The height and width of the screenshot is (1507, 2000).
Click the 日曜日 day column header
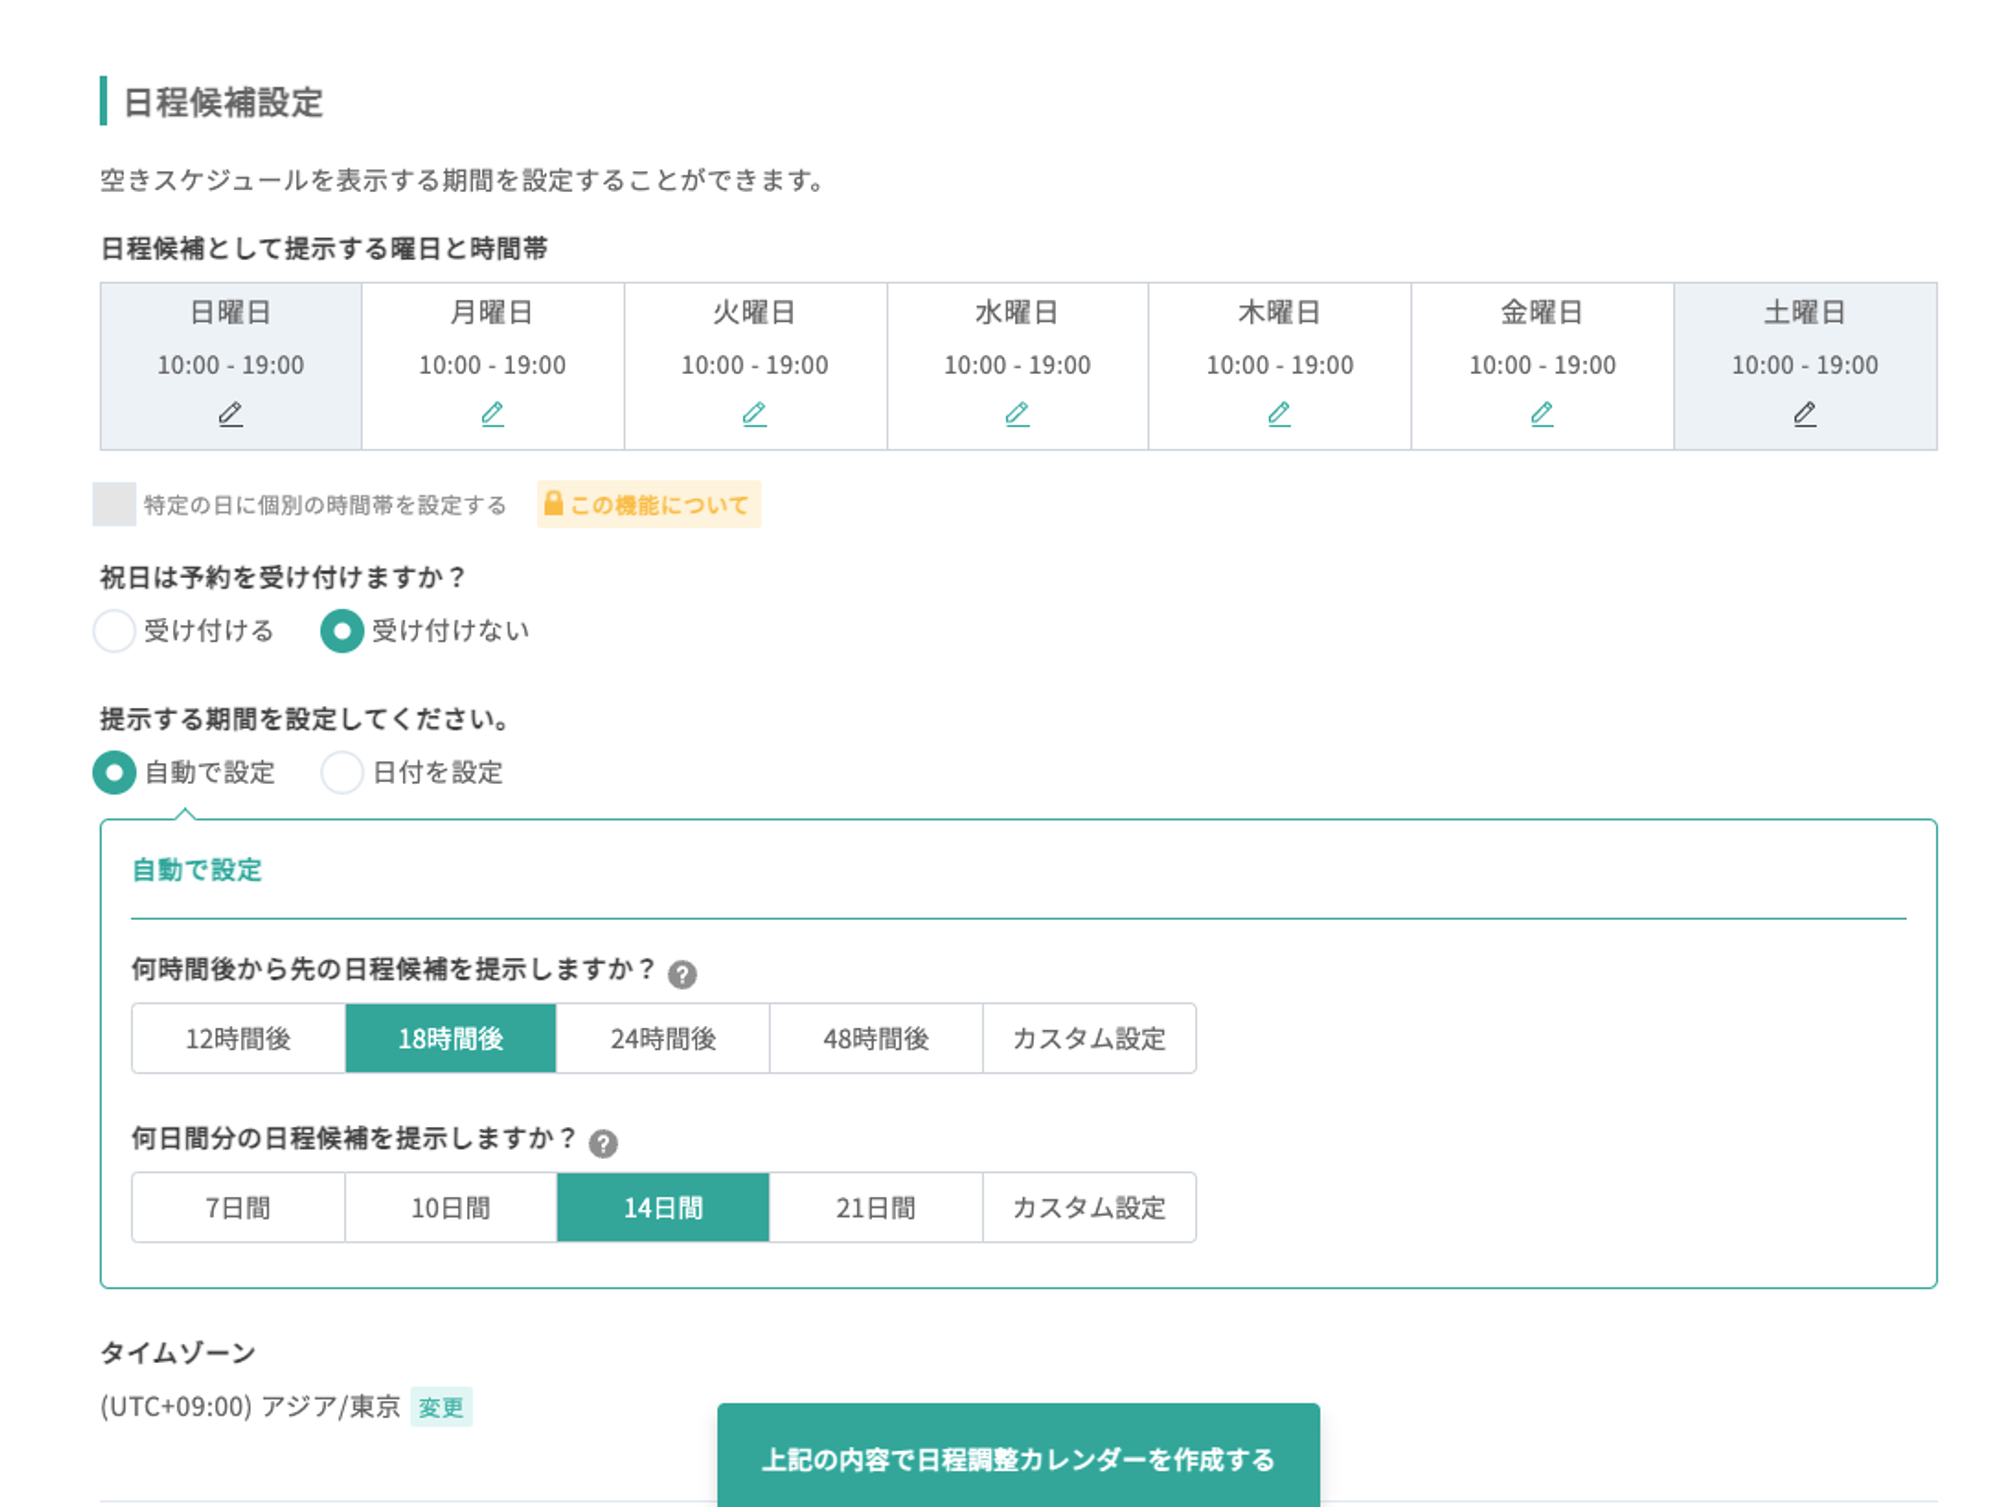point(231,312)
